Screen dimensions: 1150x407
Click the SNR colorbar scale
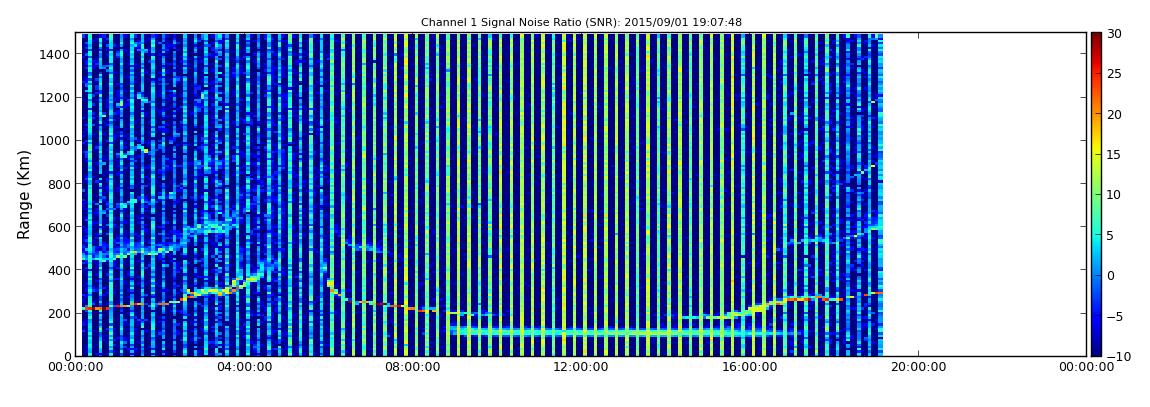click(1096, 194)
